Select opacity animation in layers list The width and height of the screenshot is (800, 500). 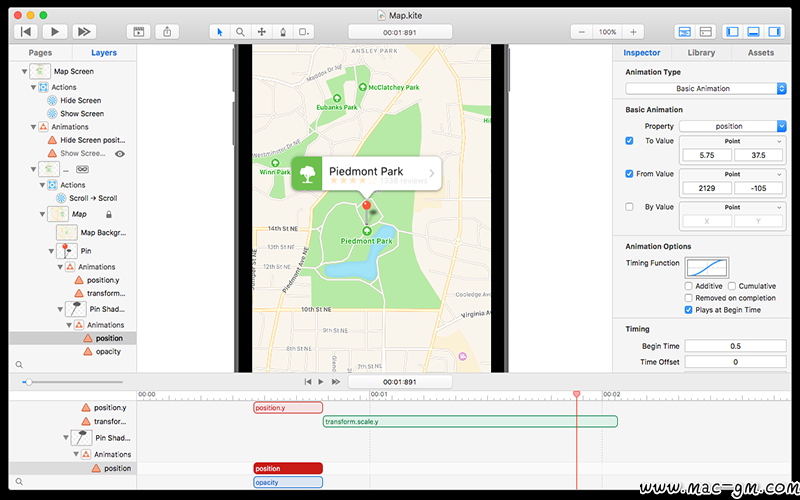108,352
